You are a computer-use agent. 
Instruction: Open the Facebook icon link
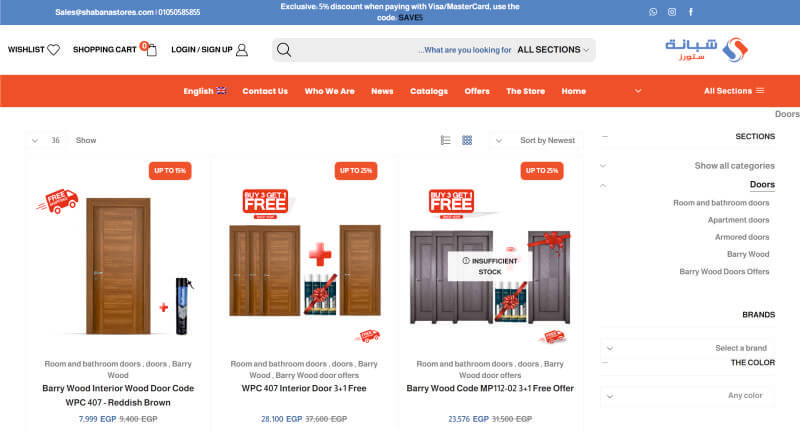click(691, 12)
